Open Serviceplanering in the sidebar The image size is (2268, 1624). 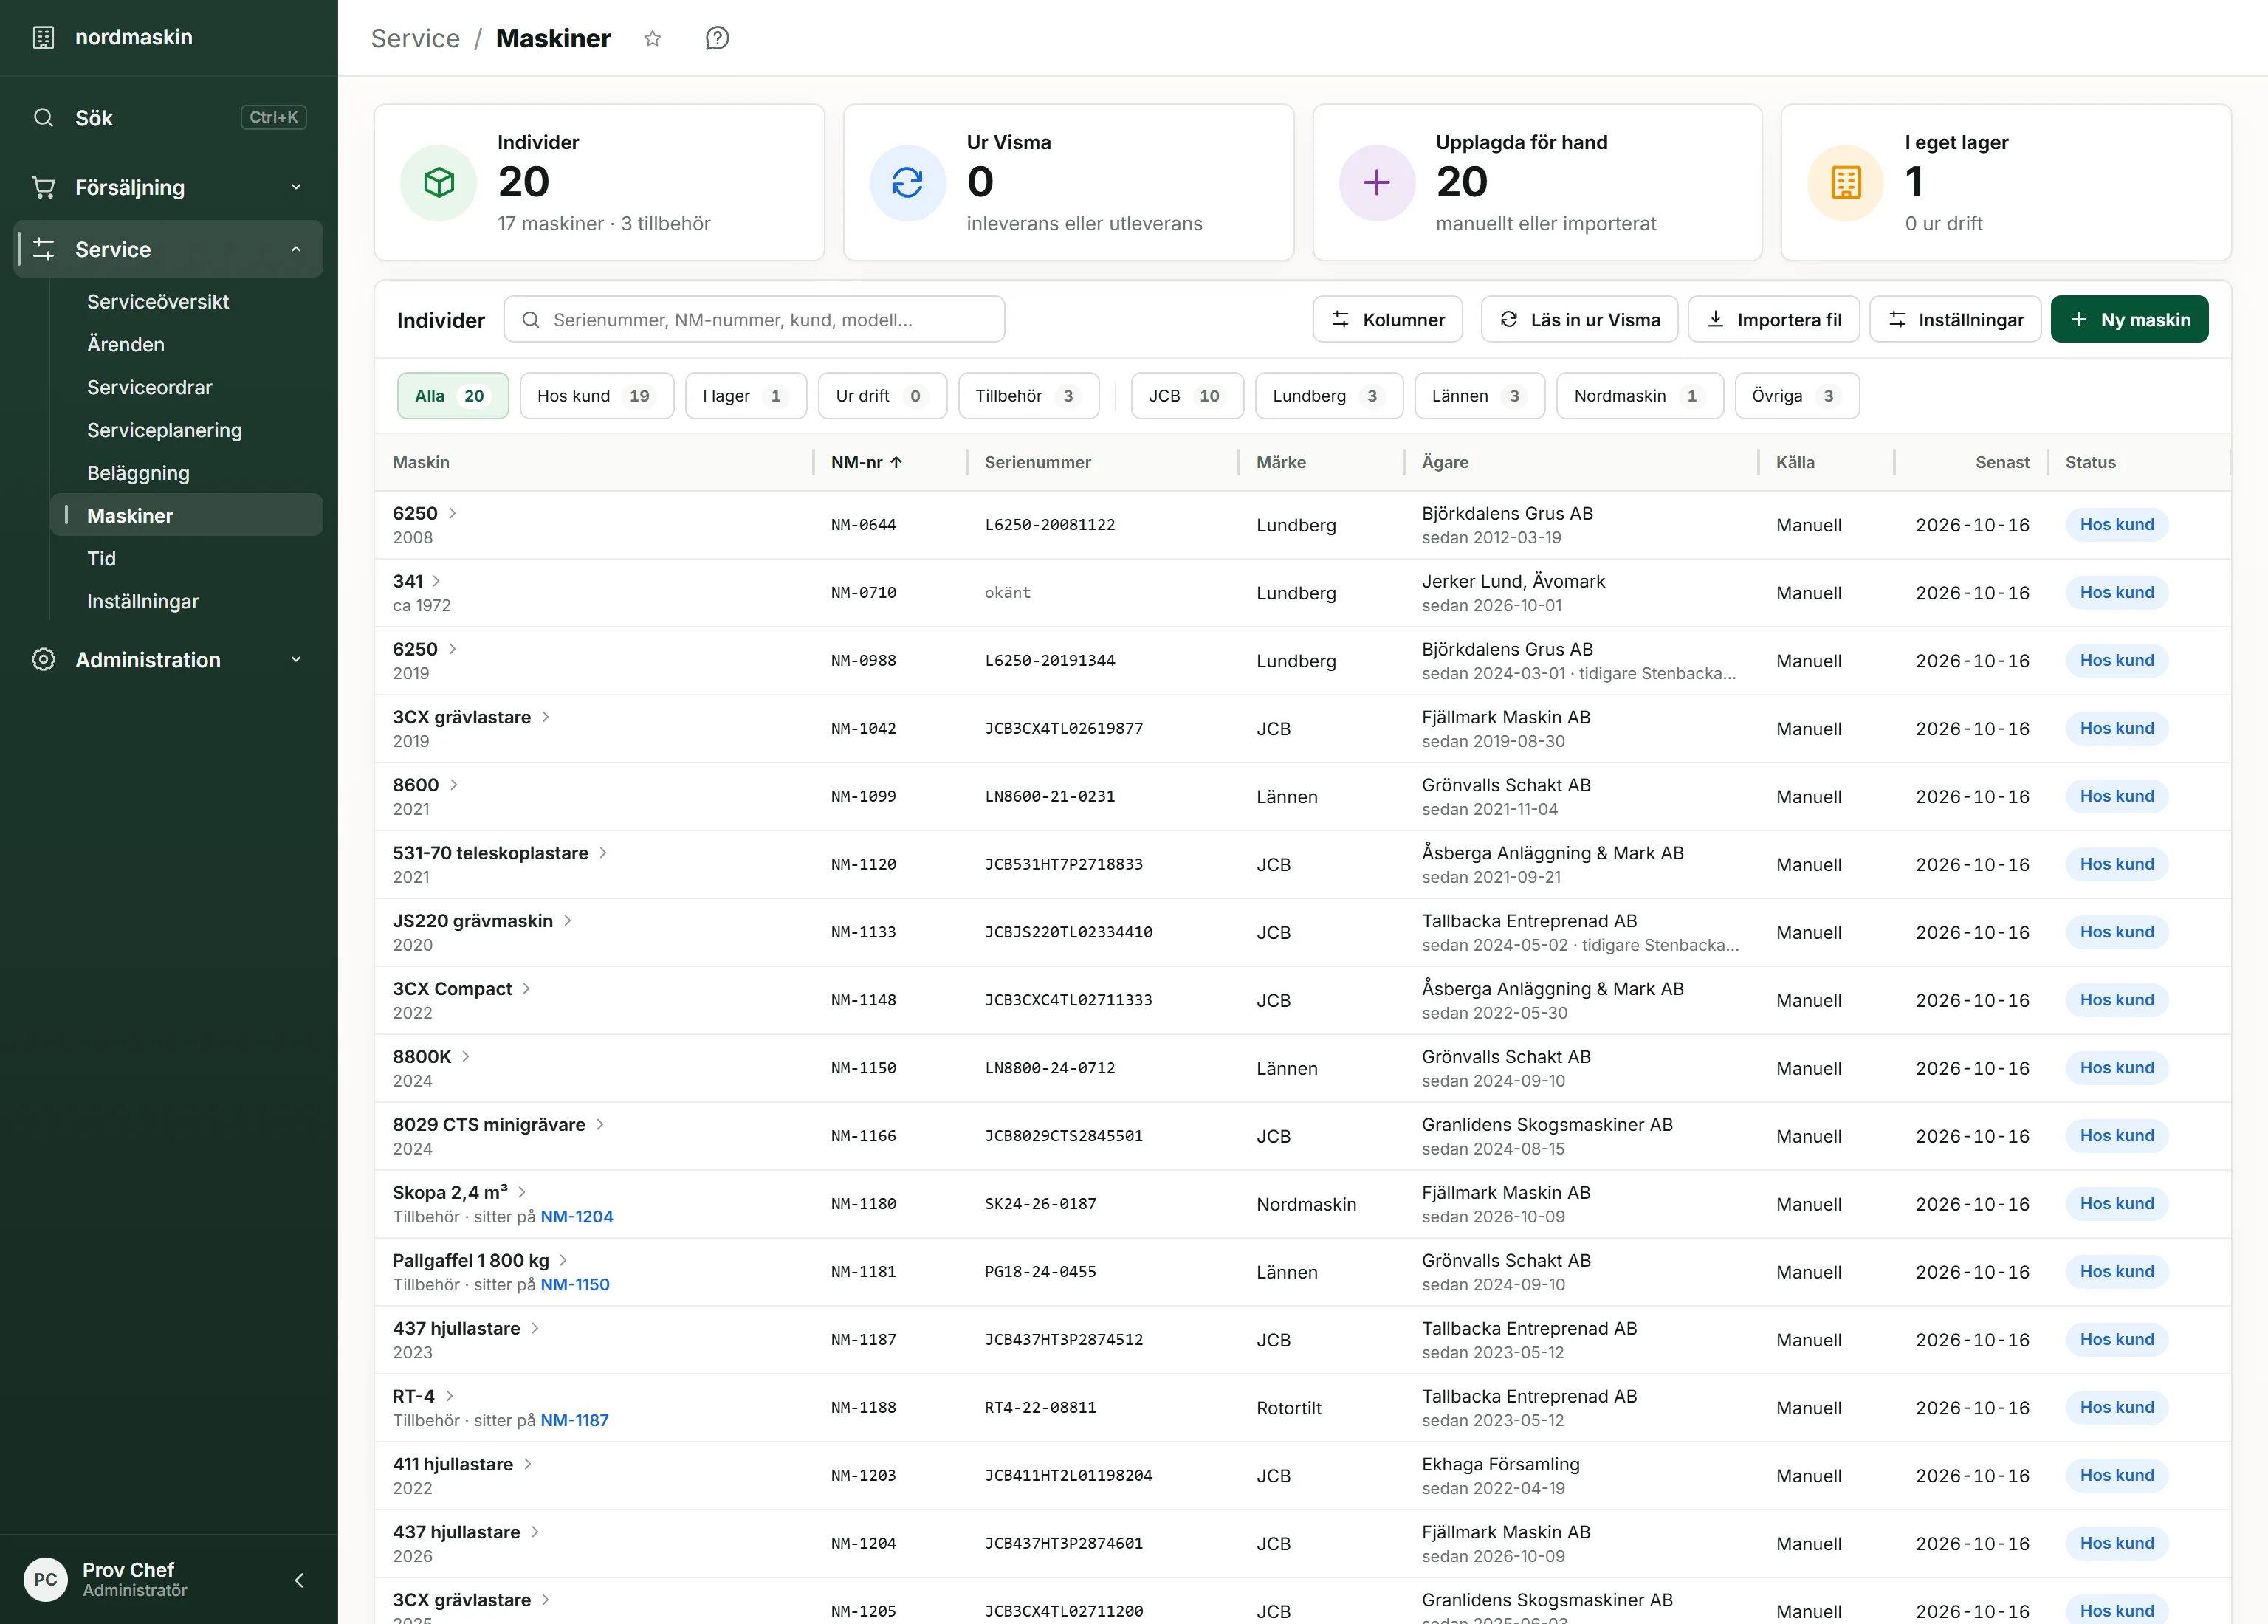click(164, 431)
